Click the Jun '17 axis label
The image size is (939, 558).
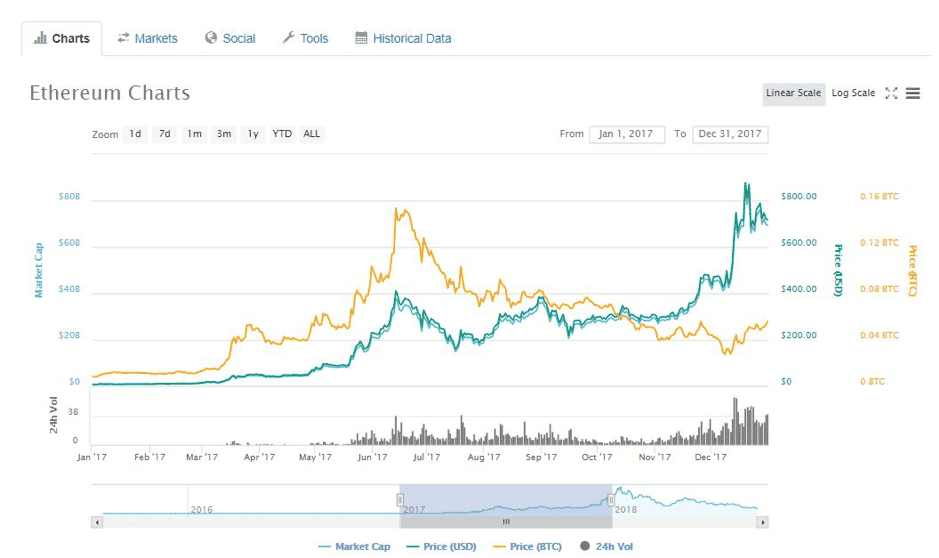(x=372, y=457)
